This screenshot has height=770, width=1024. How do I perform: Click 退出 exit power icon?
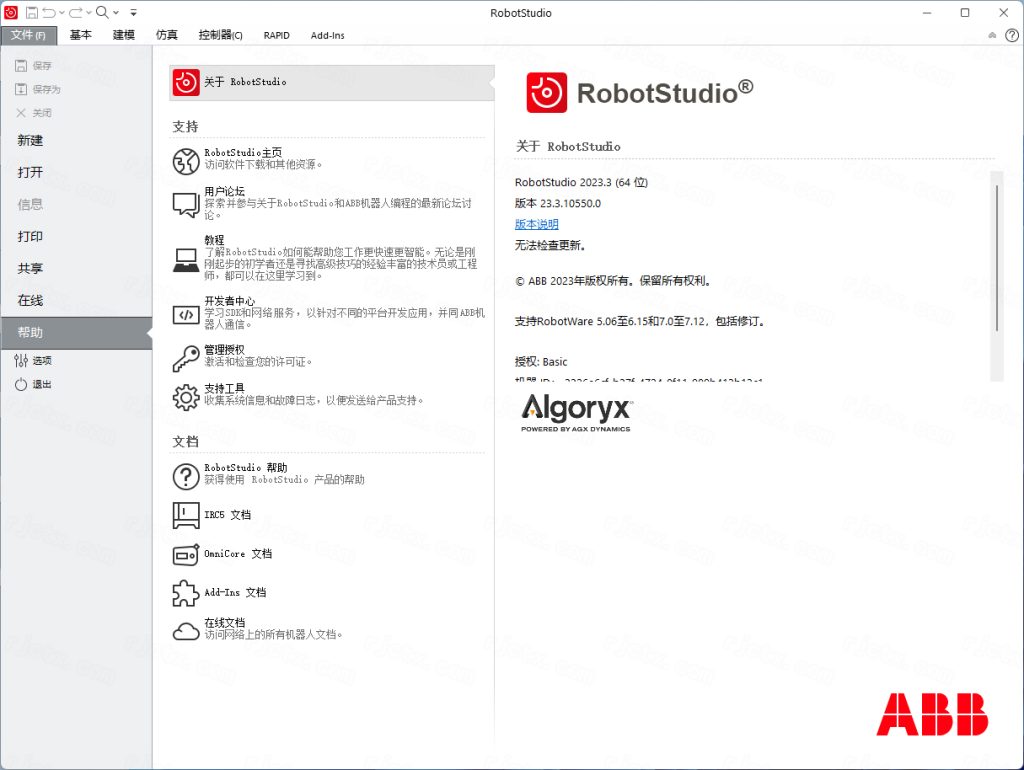tap(33, 385)
